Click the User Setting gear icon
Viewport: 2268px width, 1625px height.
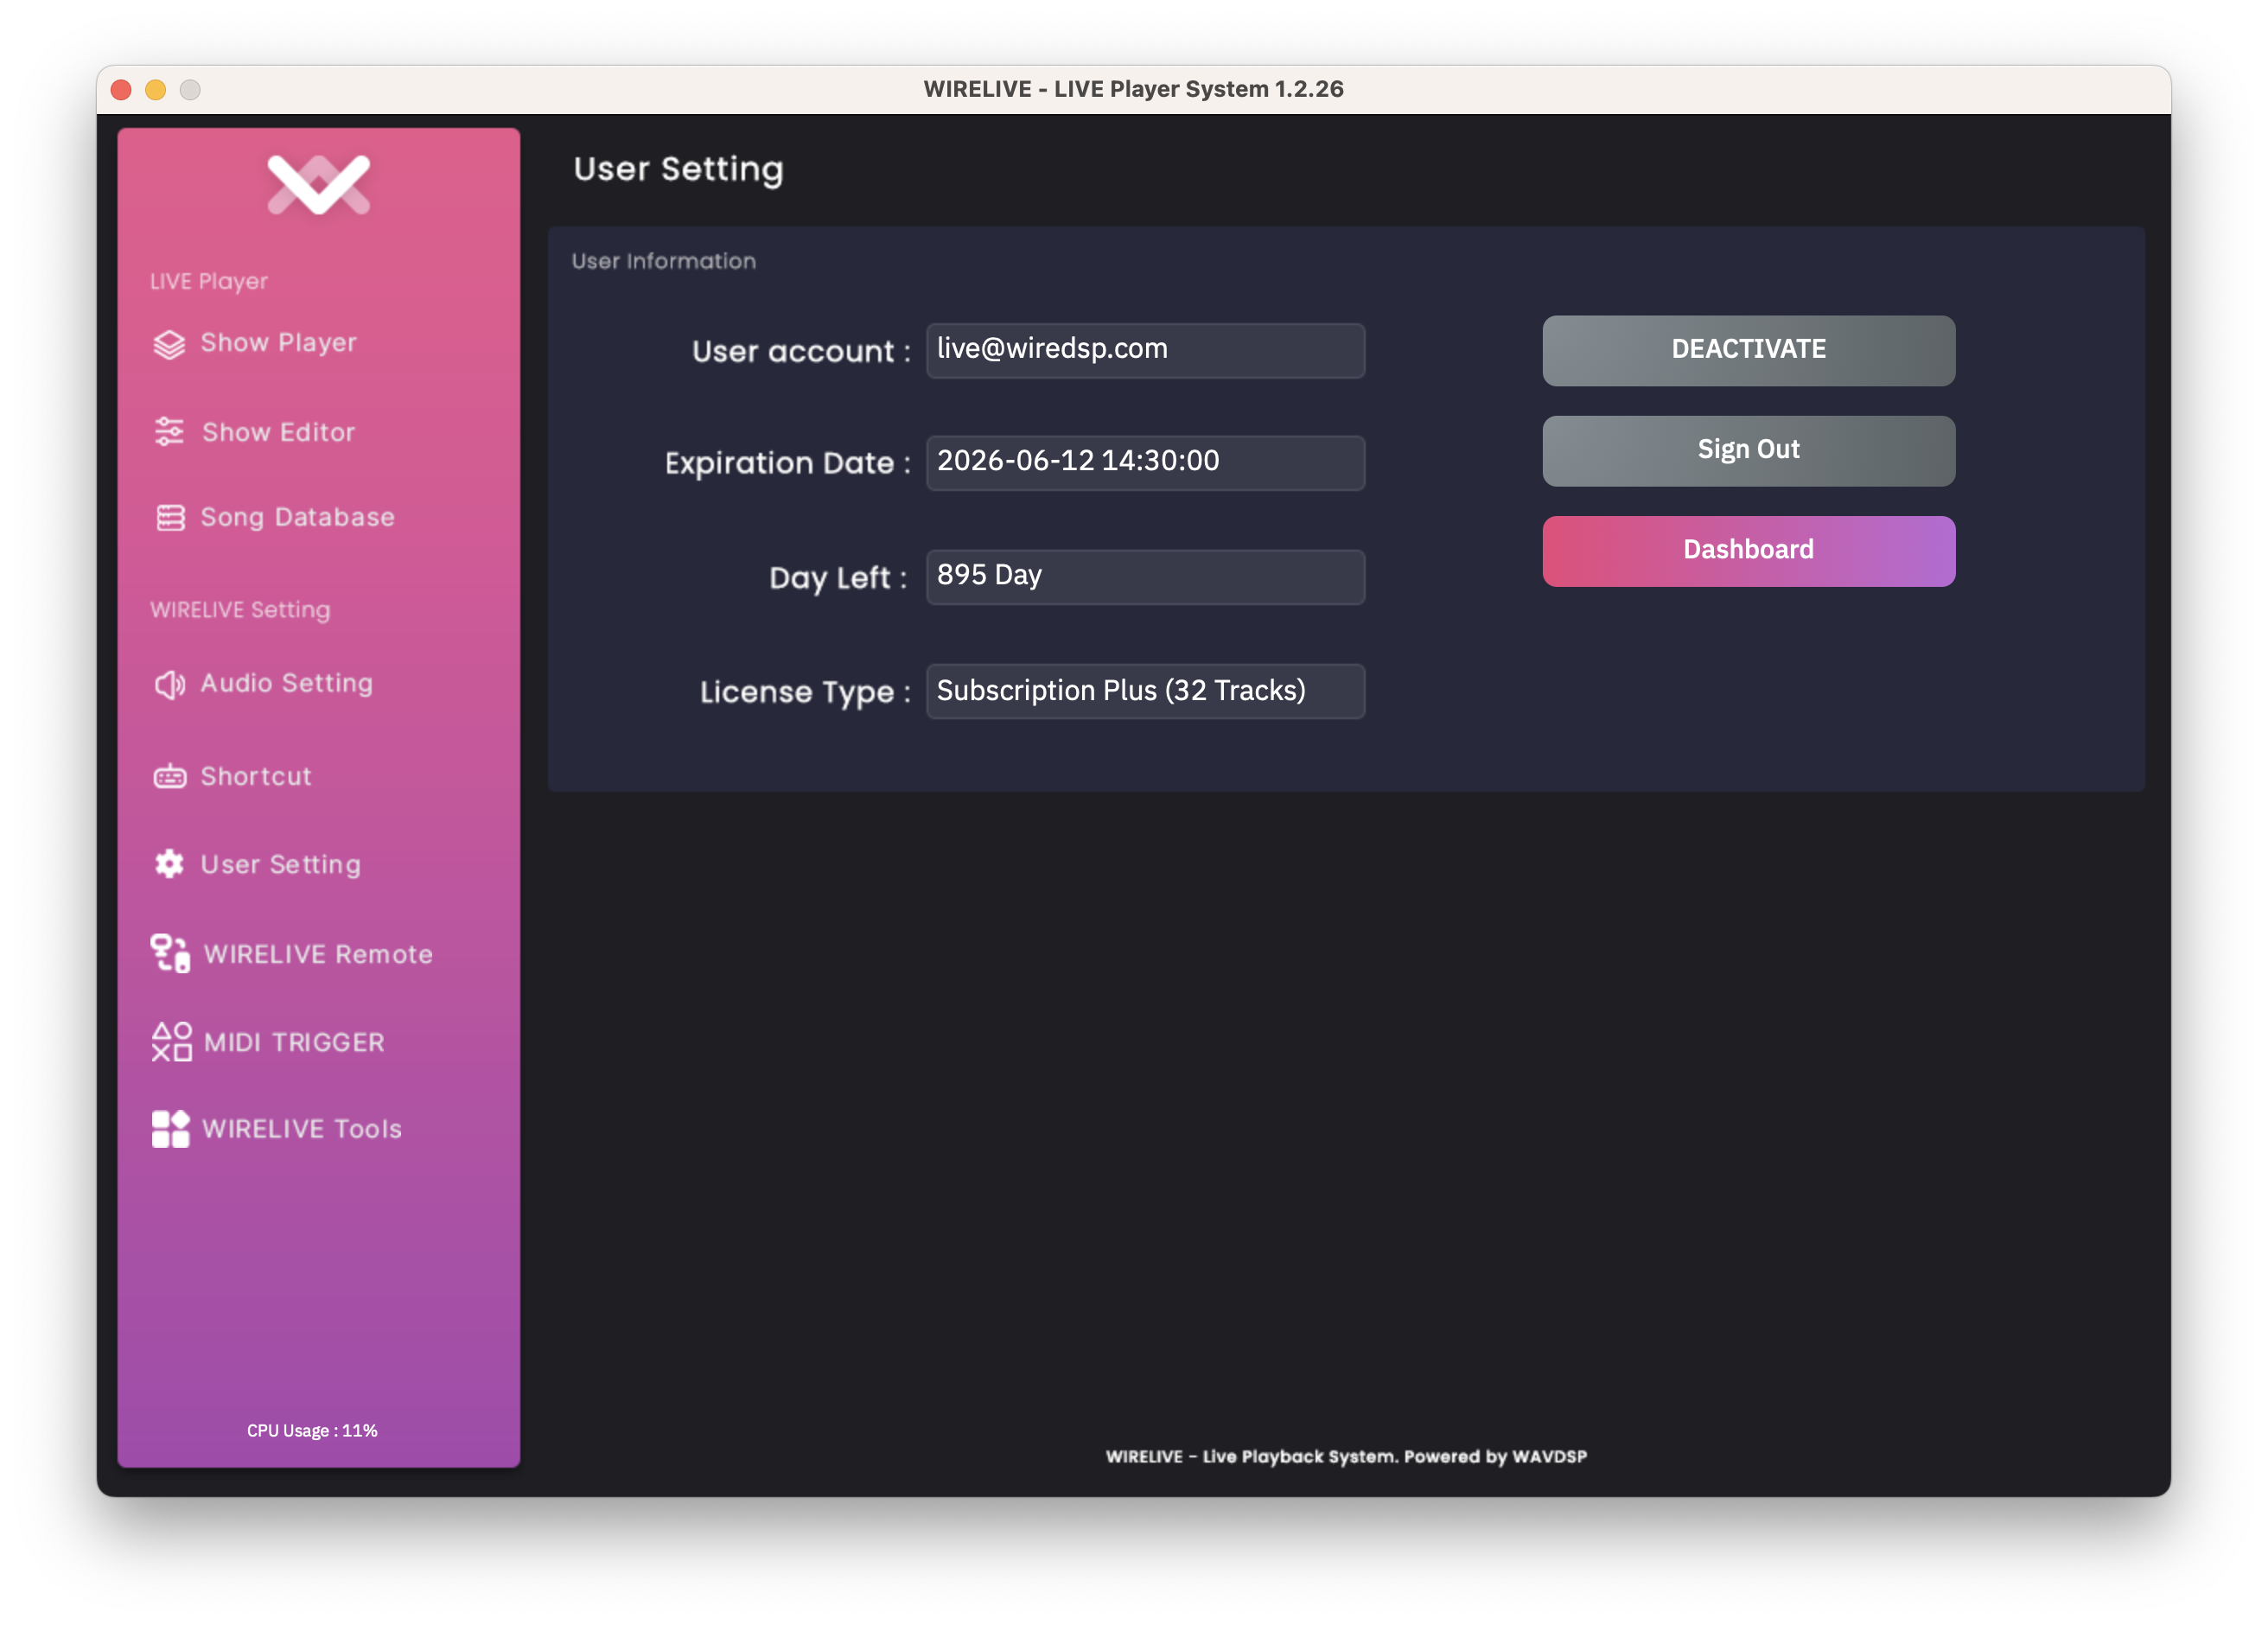point(169,864)
